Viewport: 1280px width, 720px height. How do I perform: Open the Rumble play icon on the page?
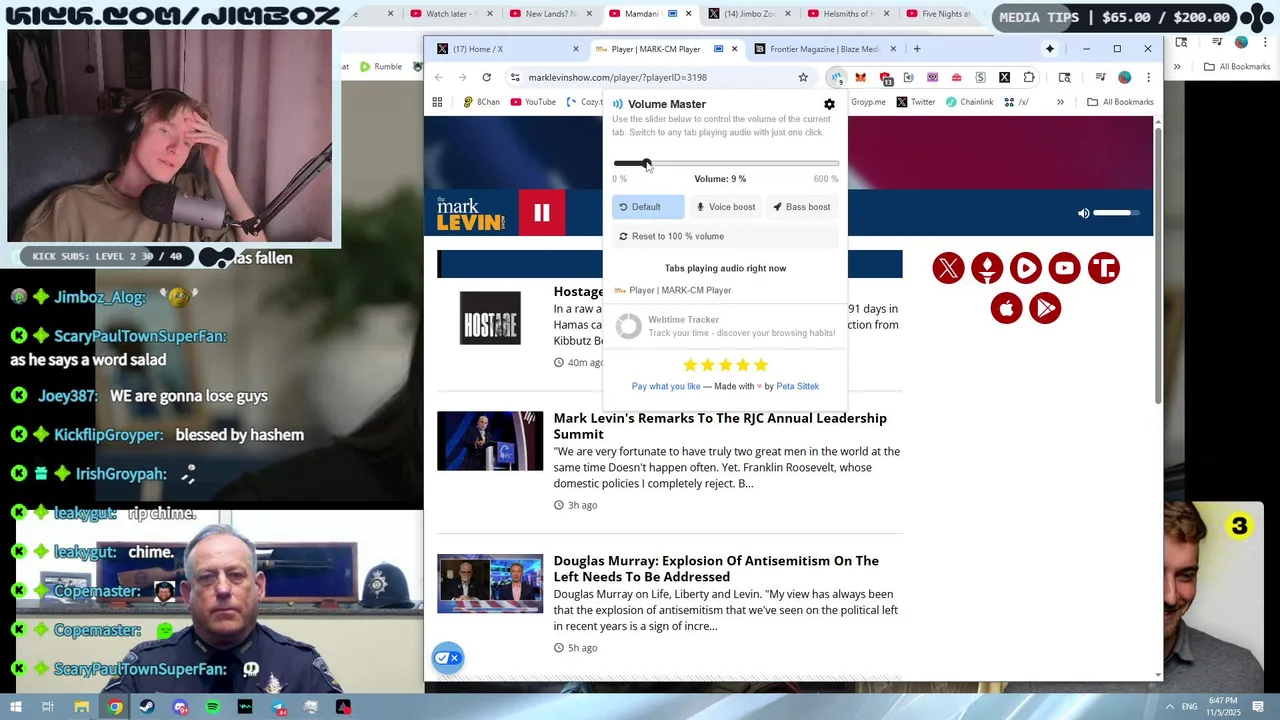pos(1026,268)
